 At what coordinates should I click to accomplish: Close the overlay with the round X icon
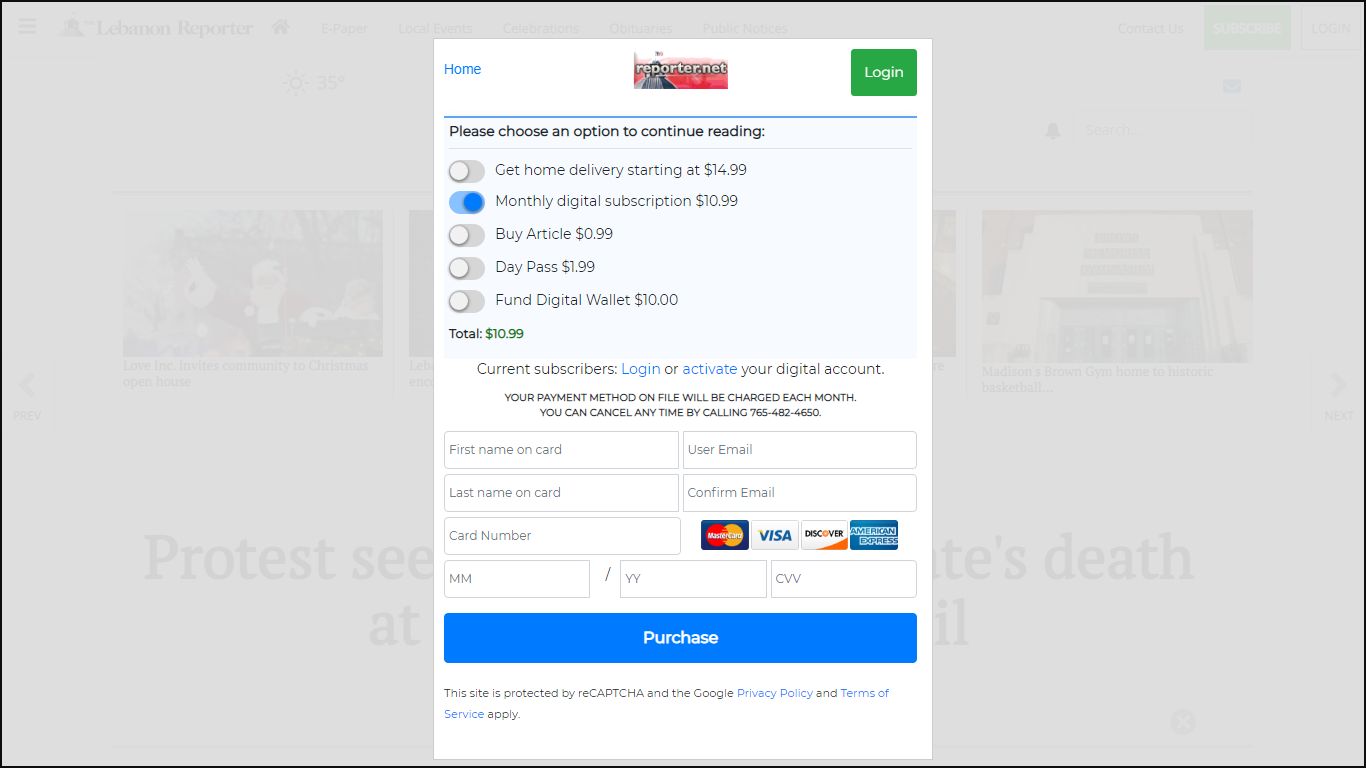[1183, 722]
